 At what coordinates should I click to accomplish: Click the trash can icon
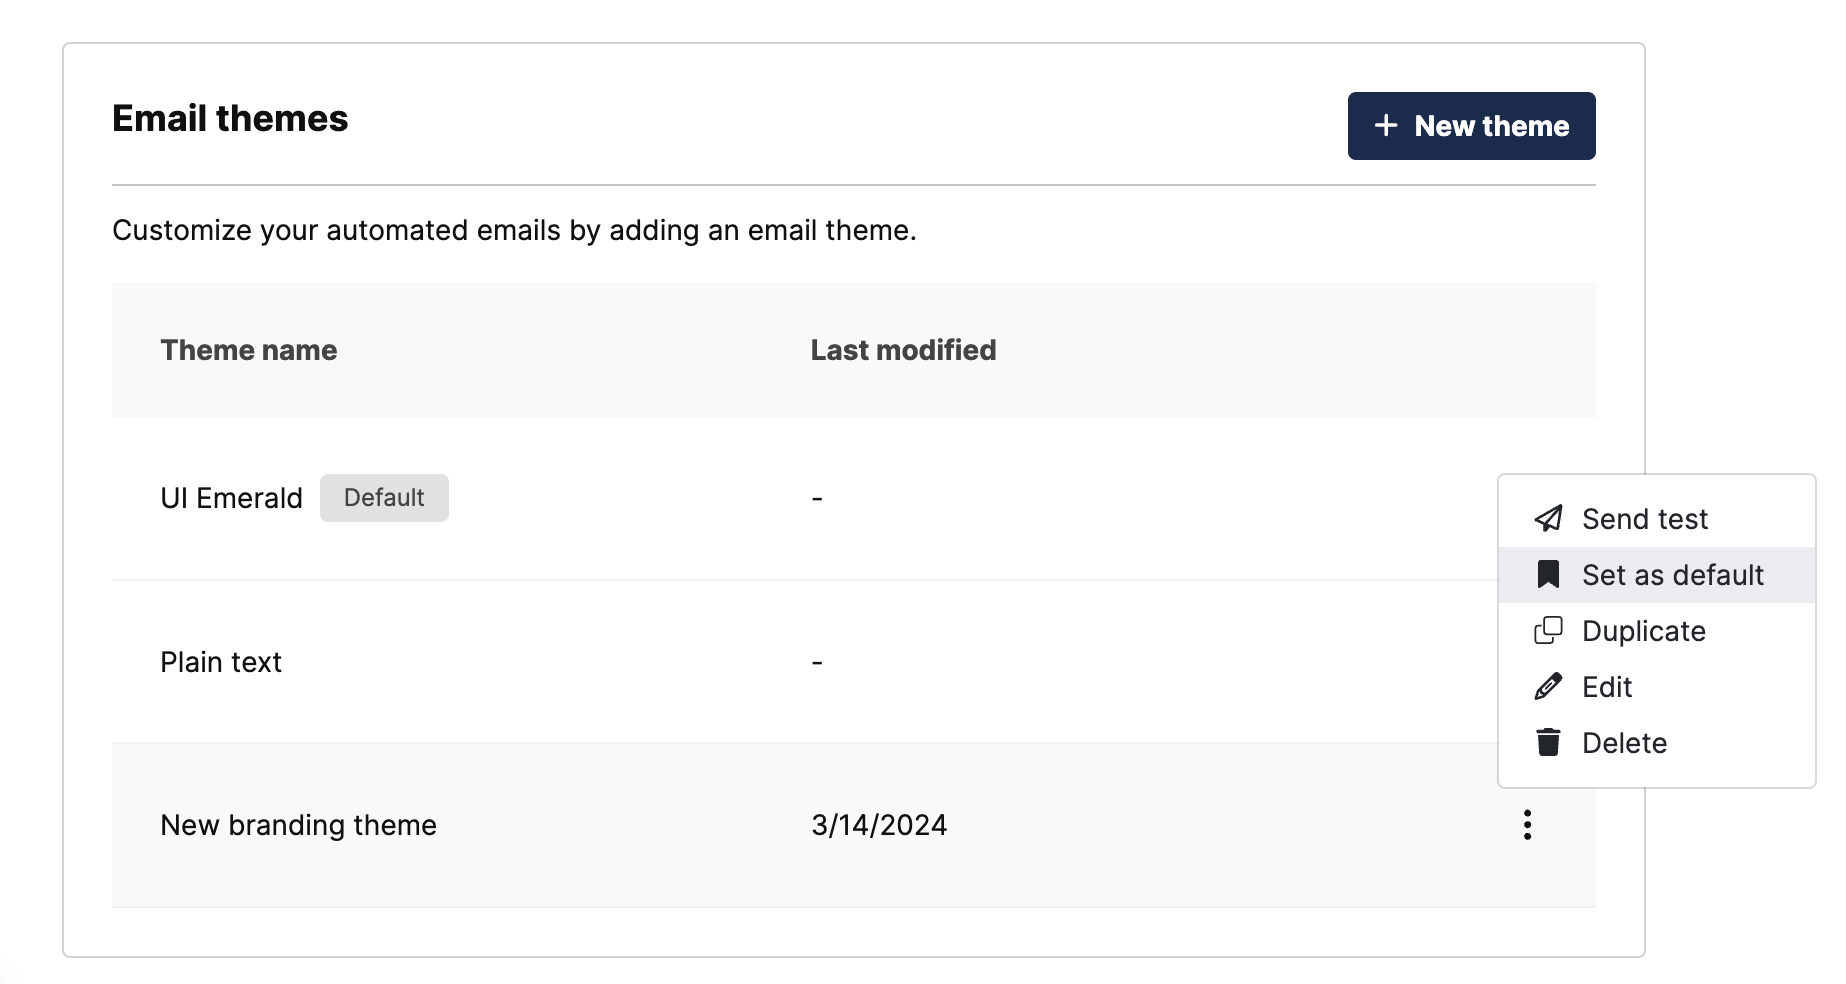[1548, 743]
